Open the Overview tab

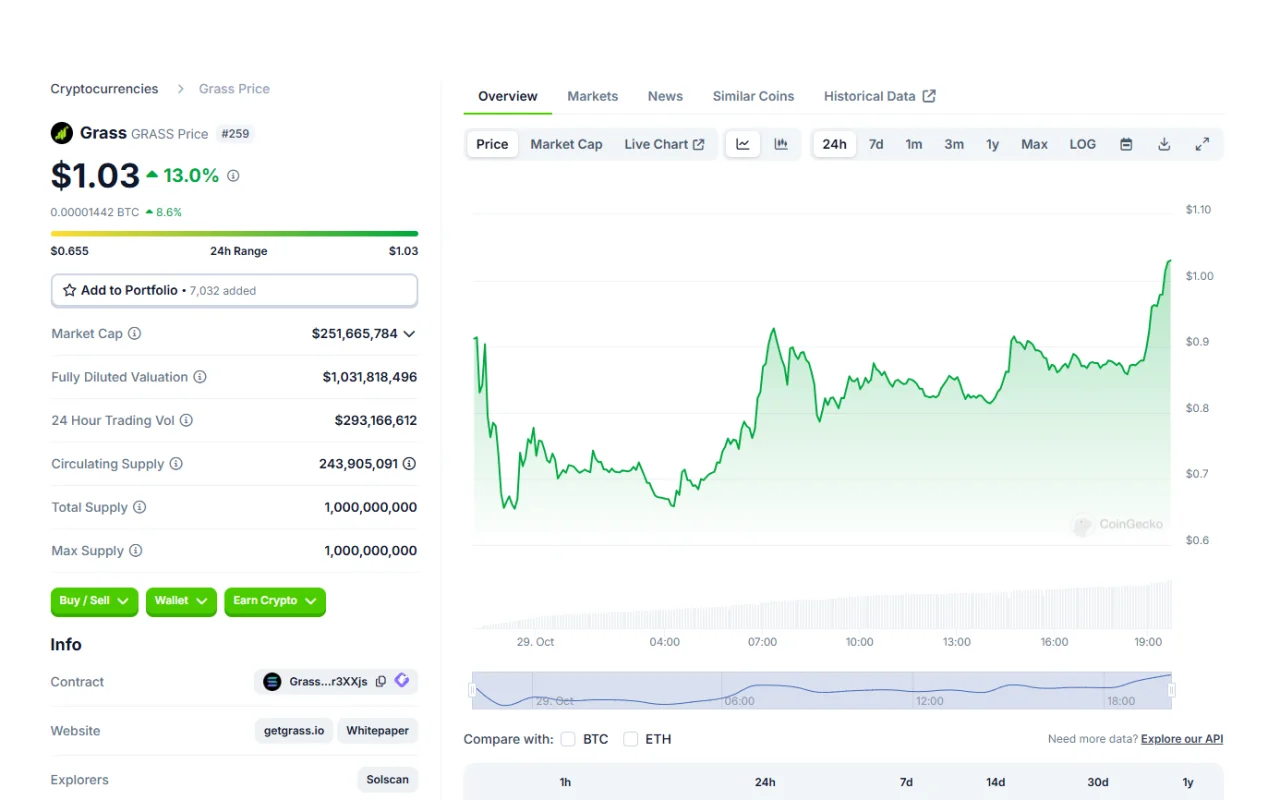coord(508,96)
